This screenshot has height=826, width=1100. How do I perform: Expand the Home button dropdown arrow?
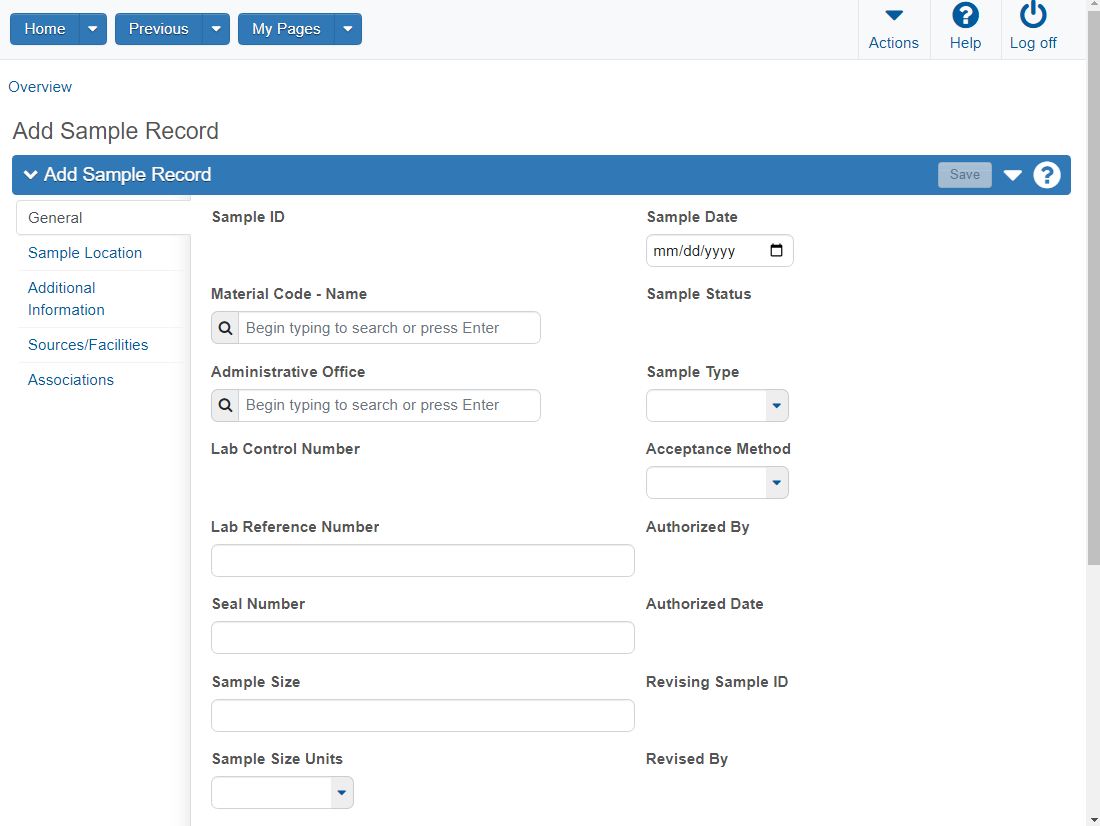(93, 29)
